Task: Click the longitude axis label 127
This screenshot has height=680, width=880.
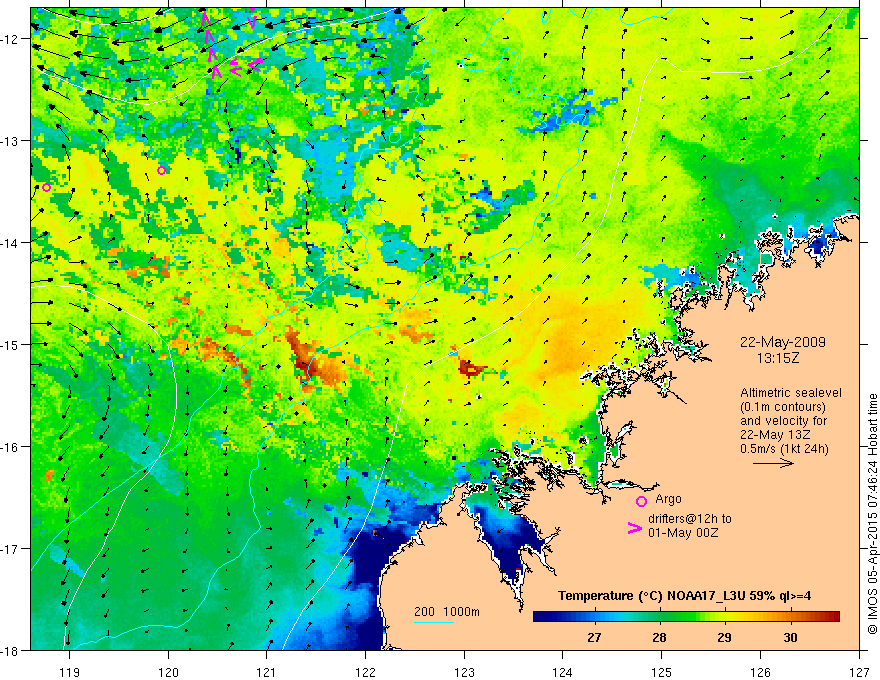Action: point(859,672)
